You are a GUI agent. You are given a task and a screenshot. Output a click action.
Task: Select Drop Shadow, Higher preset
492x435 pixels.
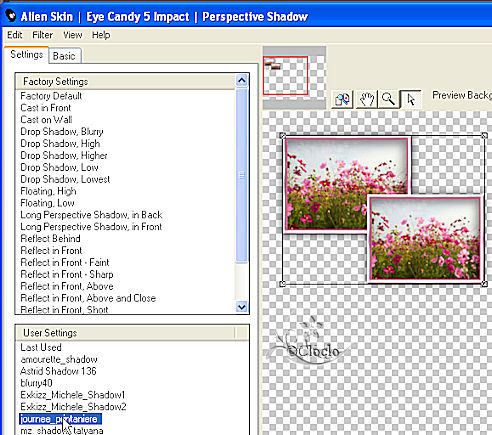point(64,156)
